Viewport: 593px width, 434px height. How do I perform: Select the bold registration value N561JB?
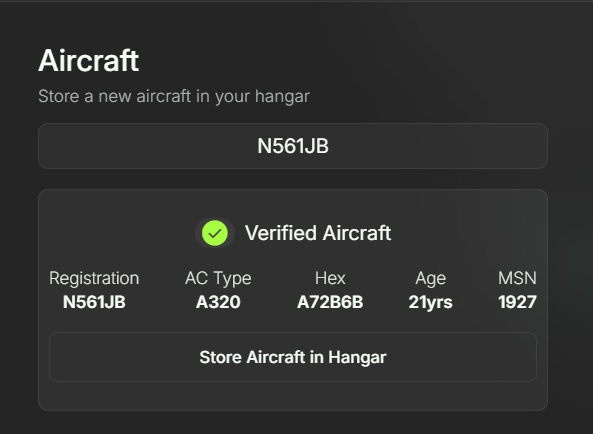[x=94, y=302]
